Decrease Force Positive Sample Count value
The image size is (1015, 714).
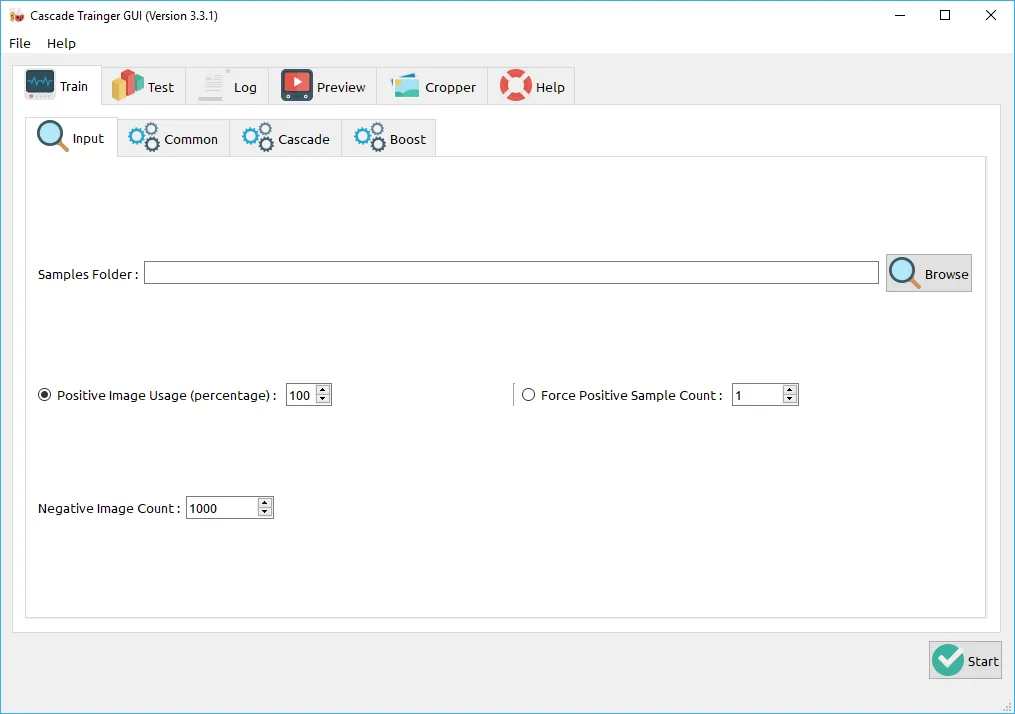point(790,399)
